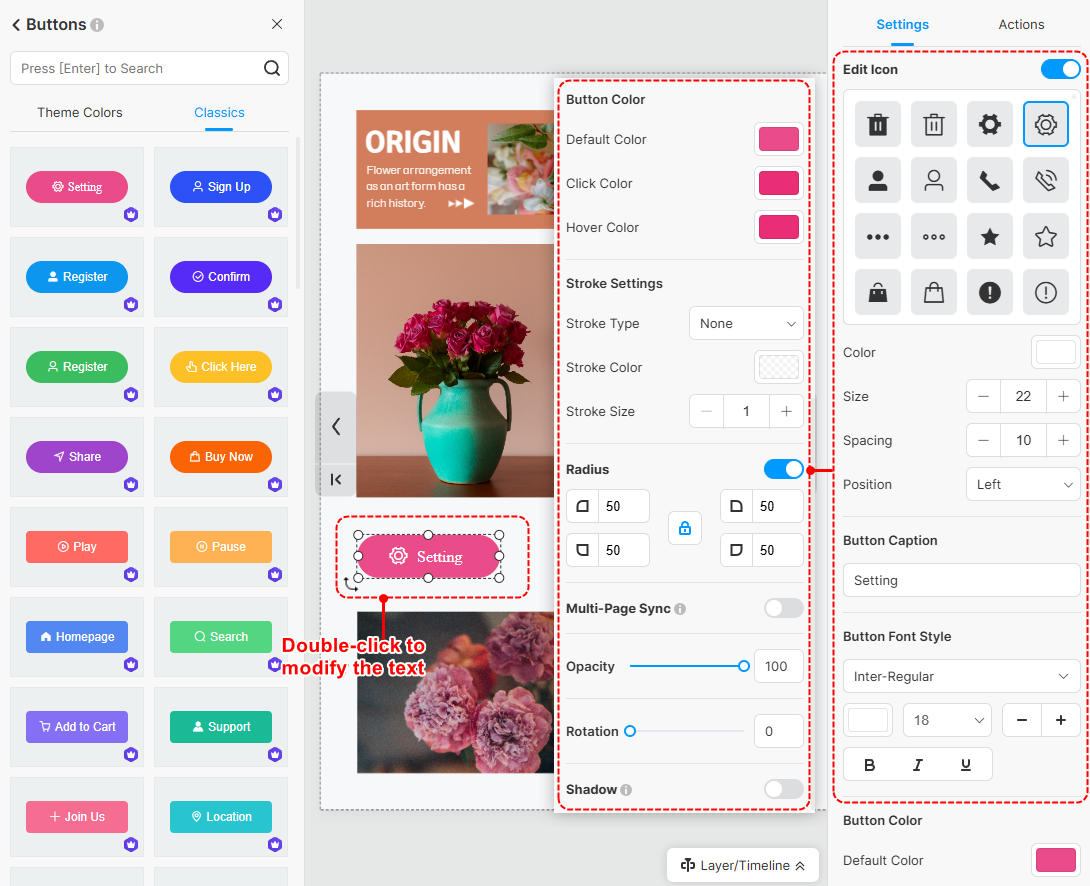Open the Theme Colors tab
Image resolution: width=1090 pixels, height=886 pixels.
[x=80, y=113]
